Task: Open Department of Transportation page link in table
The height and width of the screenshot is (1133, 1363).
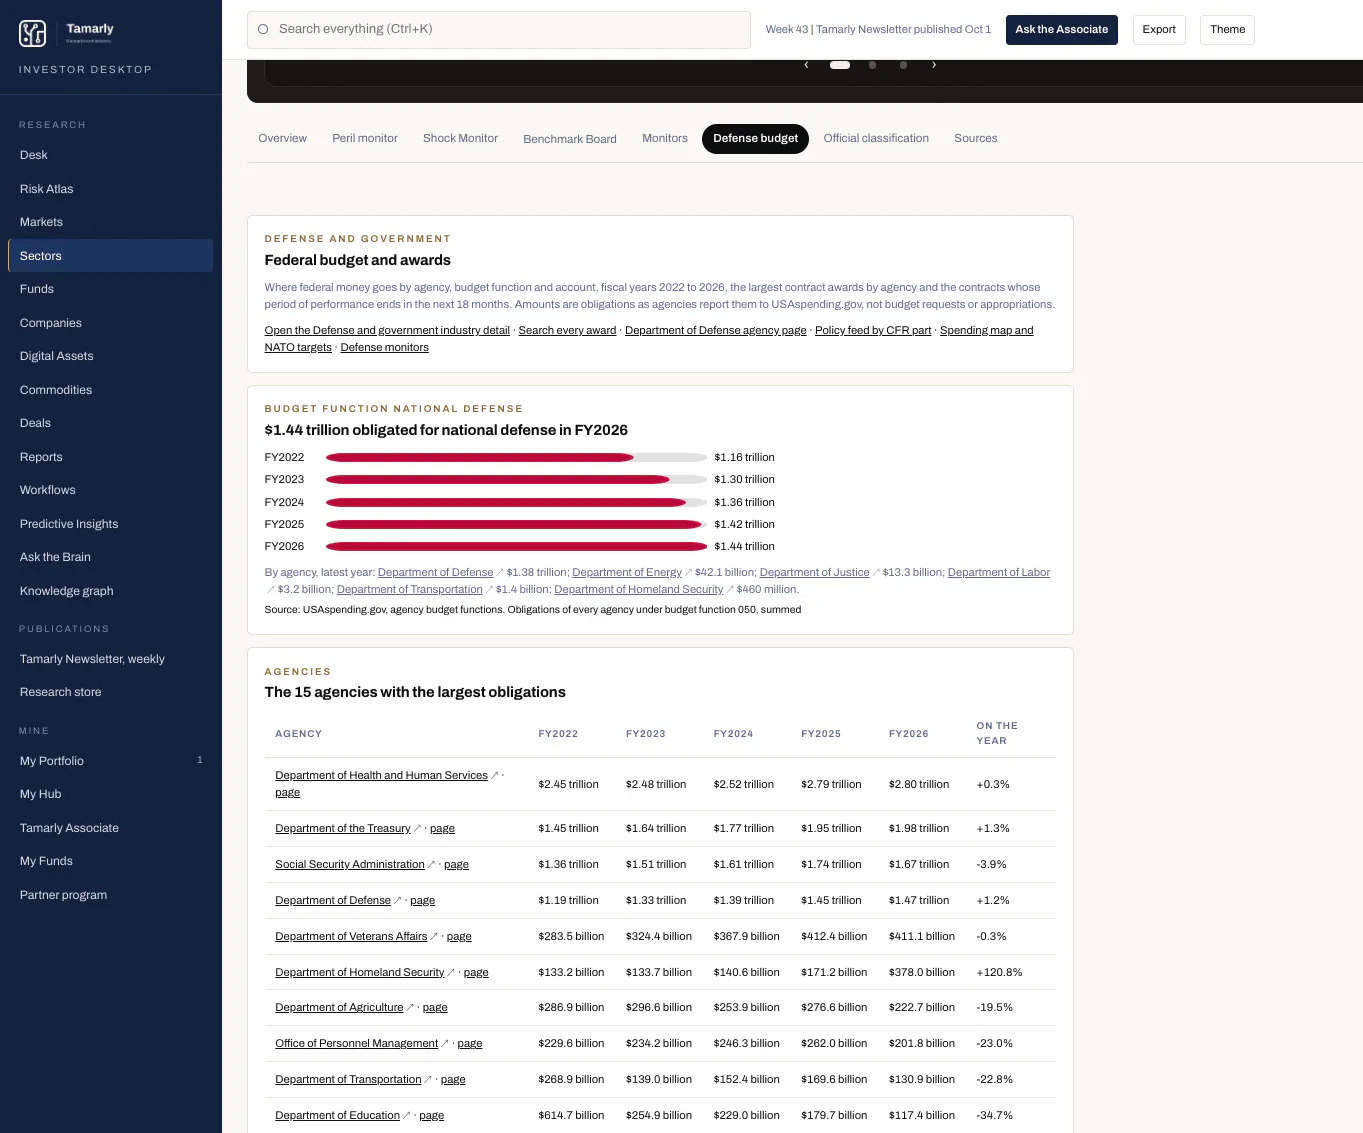Action: tap(453, 1079)
